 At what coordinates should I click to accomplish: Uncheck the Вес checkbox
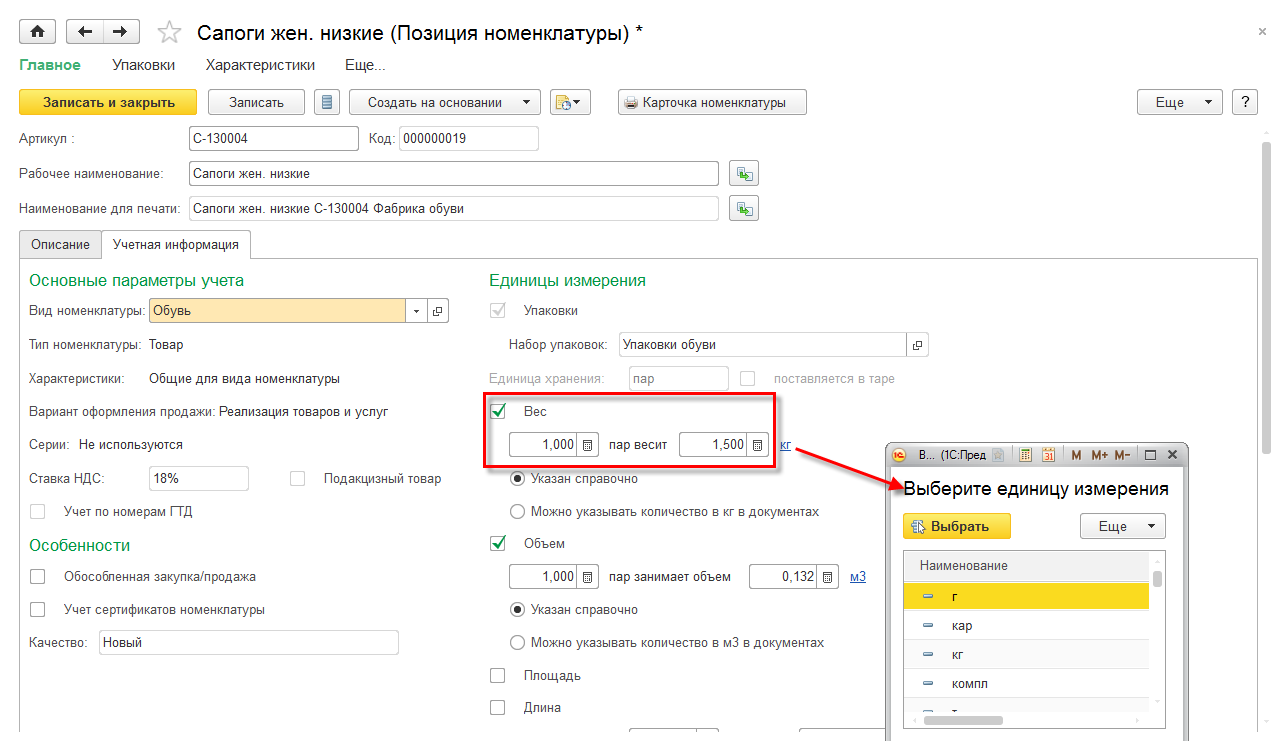pos(498,411)
